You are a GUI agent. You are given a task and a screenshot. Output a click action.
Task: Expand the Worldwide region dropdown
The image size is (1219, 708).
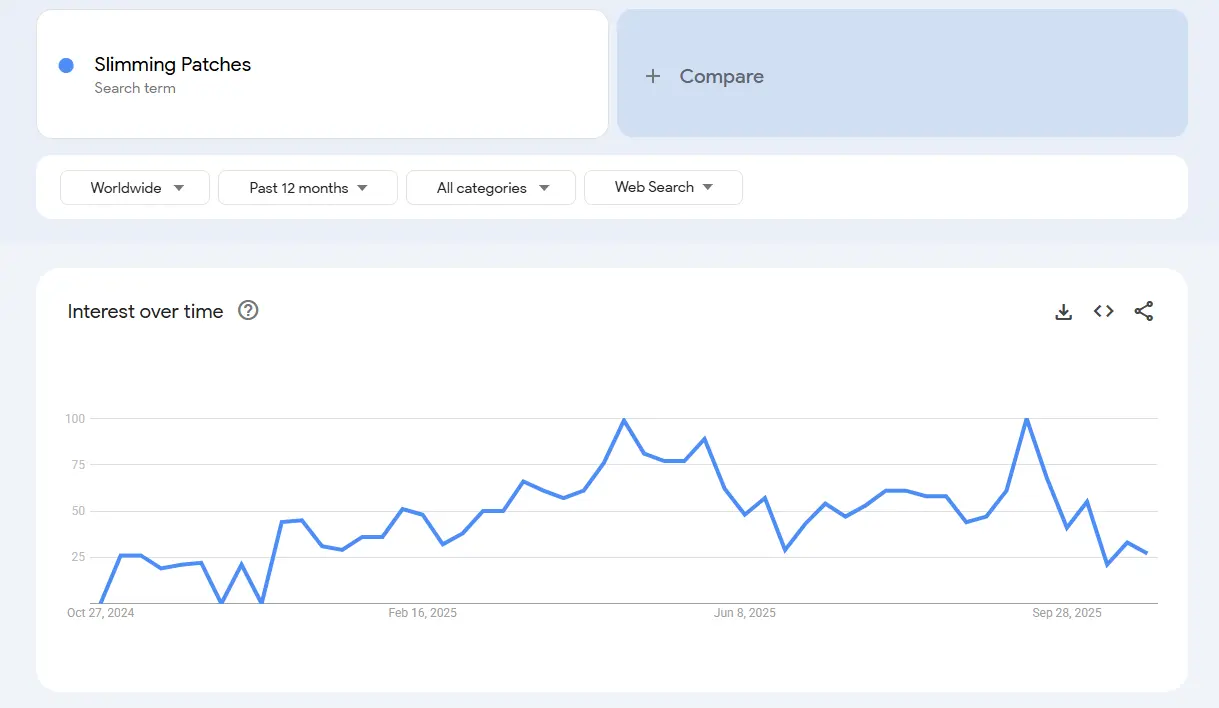click(135, 188)
